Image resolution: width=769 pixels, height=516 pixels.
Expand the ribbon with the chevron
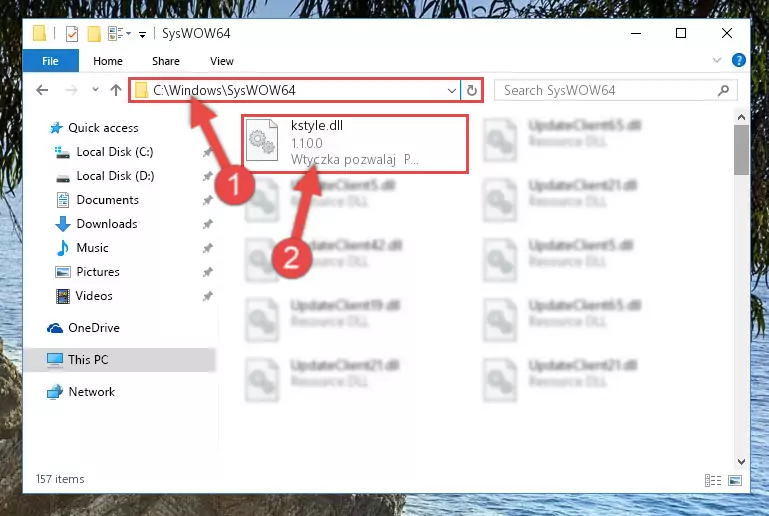717,60
